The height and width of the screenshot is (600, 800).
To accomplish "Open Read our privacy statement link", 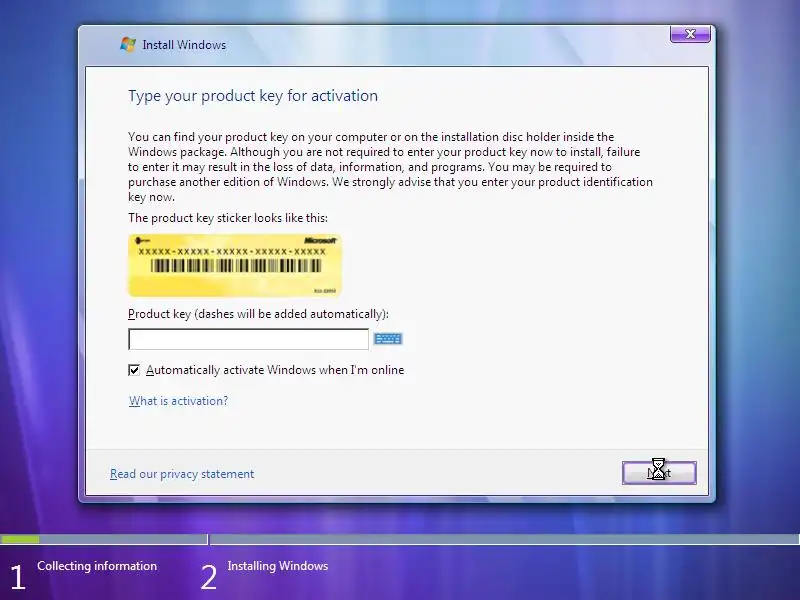I will [182, 474].
